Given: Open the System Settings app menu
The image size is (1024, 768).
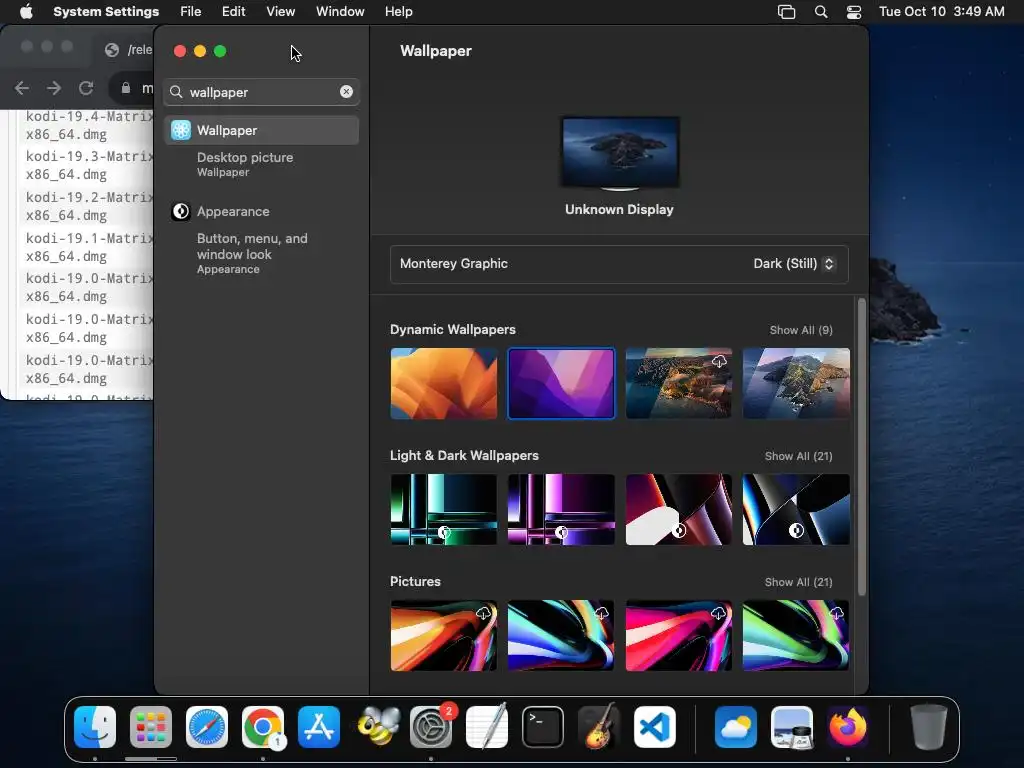Looking at the screenshot, I should tap(106, 12).
